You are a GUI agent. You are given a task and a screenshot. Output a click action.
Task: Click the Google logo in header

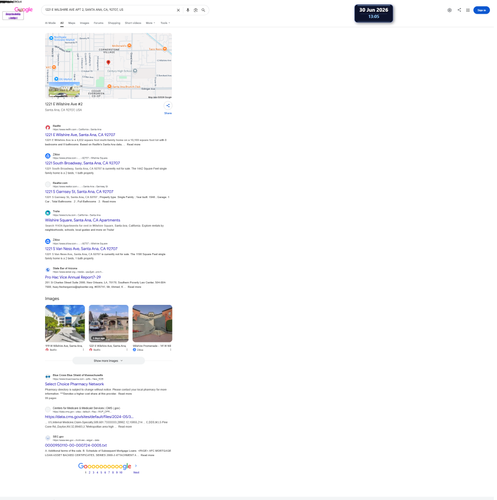click(x=23, y=10)
